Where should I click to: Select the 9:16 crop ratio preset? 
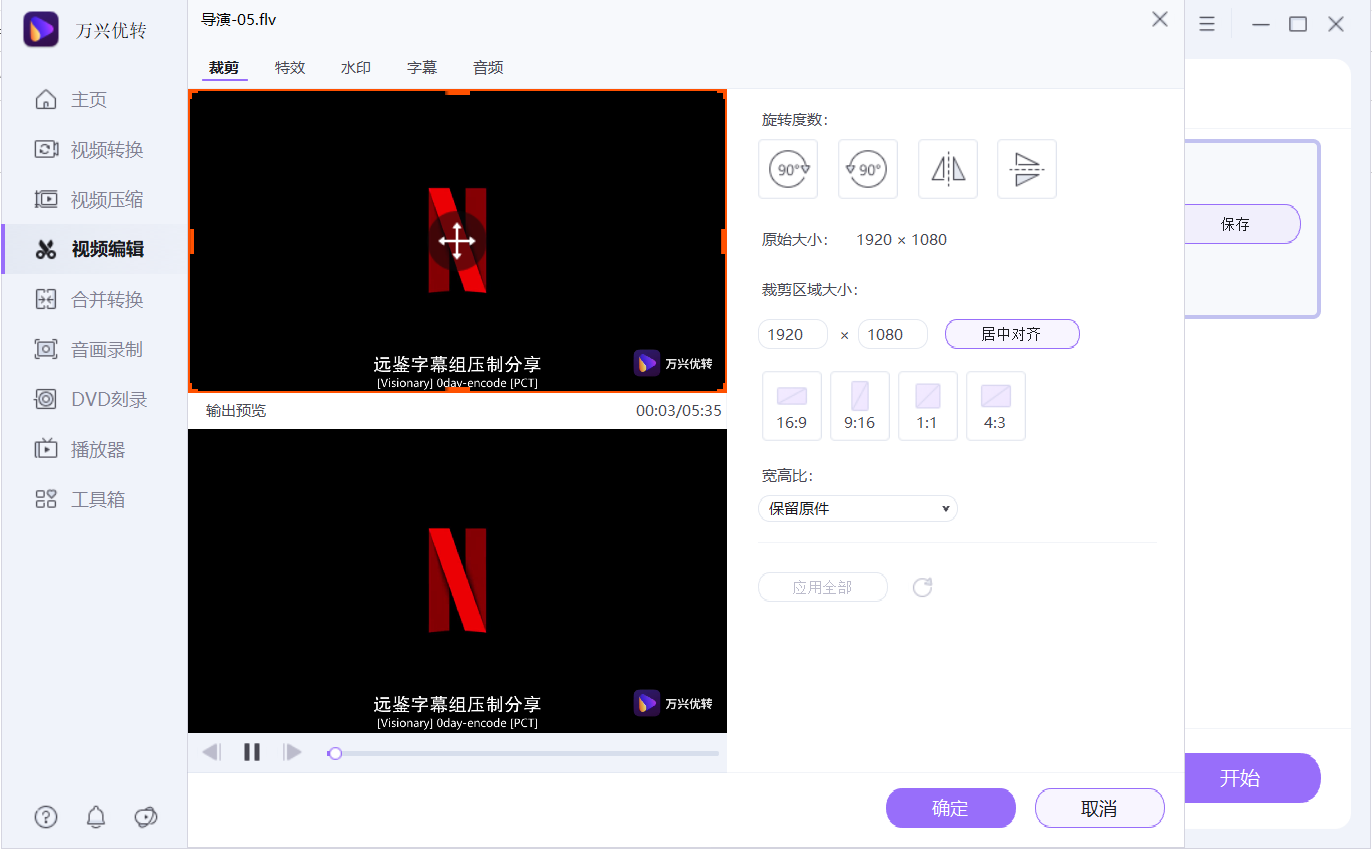pyautogui.click(x=860, y=406)
